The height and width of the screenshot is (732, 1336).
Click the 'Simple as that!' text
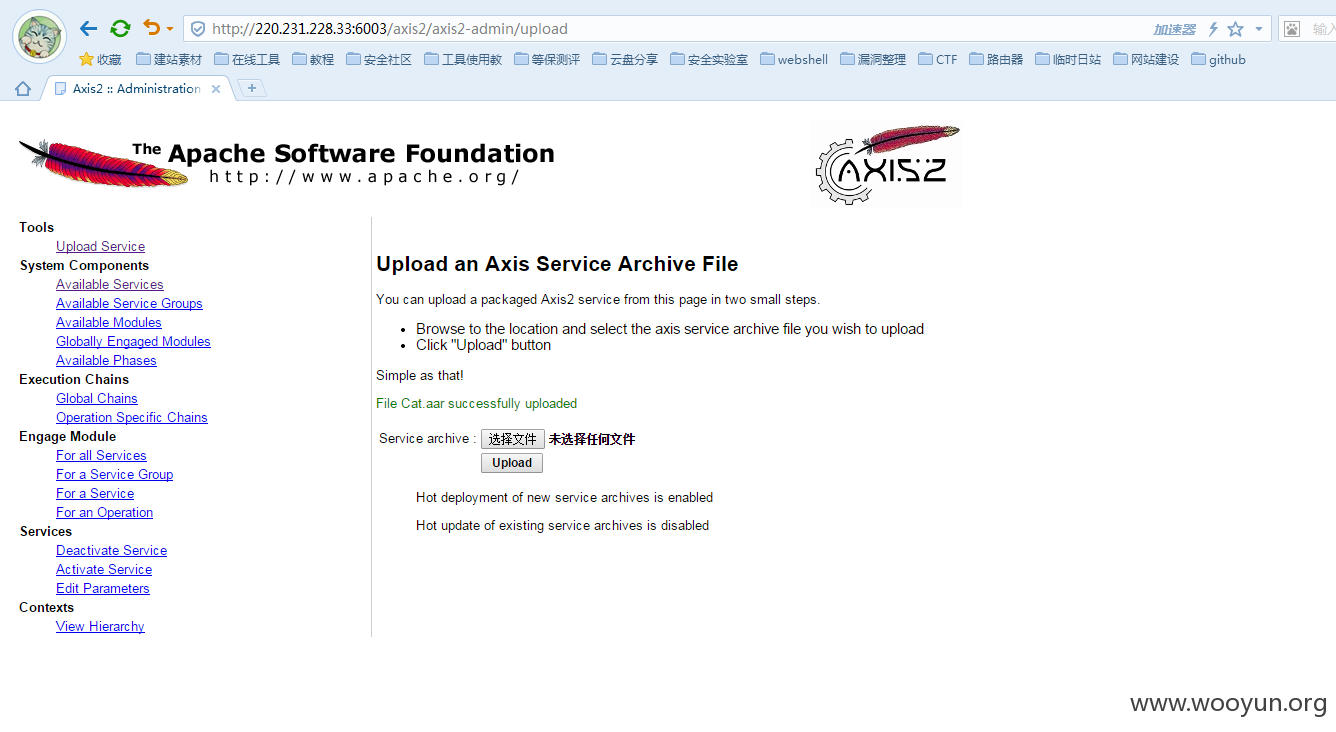(420, 376)
